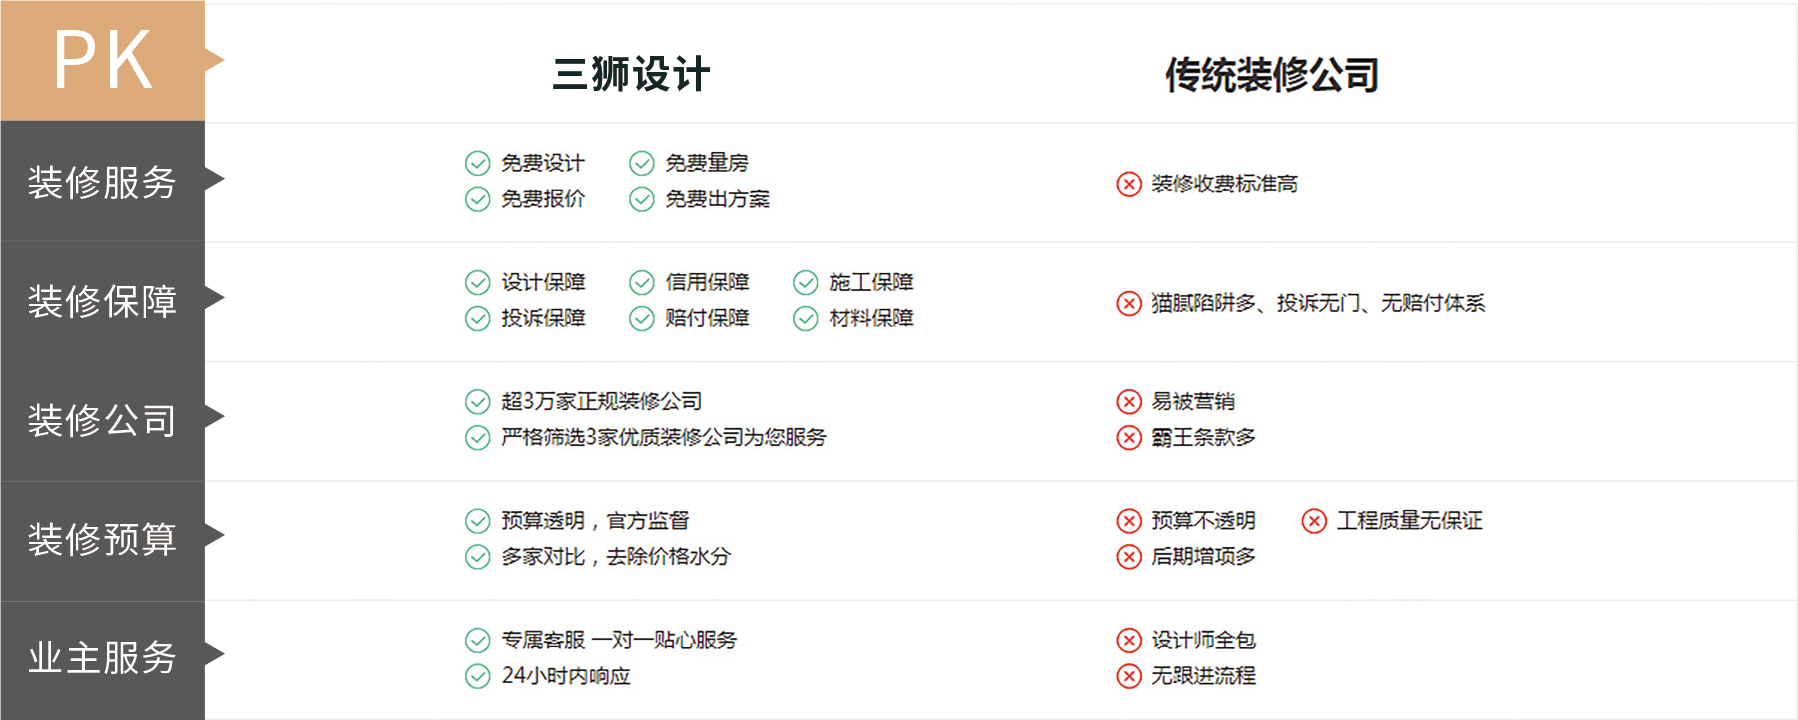Click the green check icon beside 材料保障
The width and height of the screenshot is (1798, 720).
tap(806, 318)
